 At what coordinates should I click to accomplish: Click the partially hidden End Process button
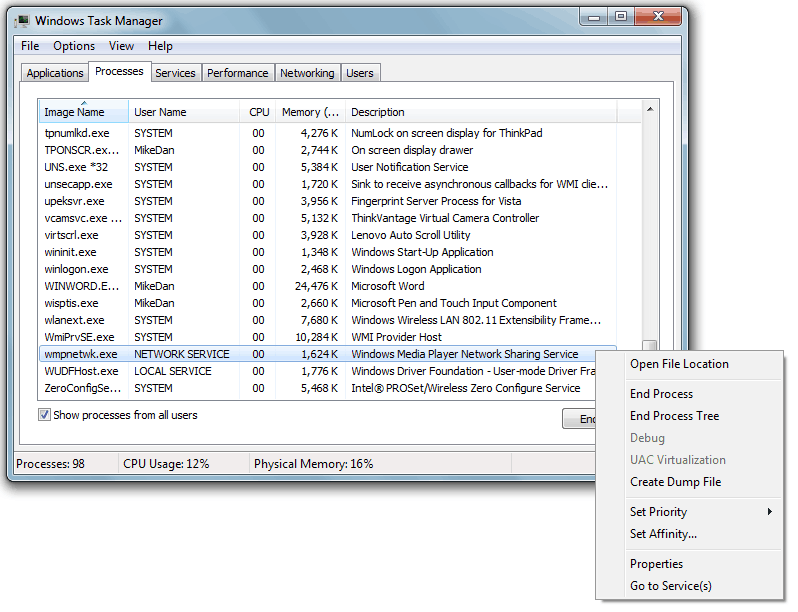579,419
